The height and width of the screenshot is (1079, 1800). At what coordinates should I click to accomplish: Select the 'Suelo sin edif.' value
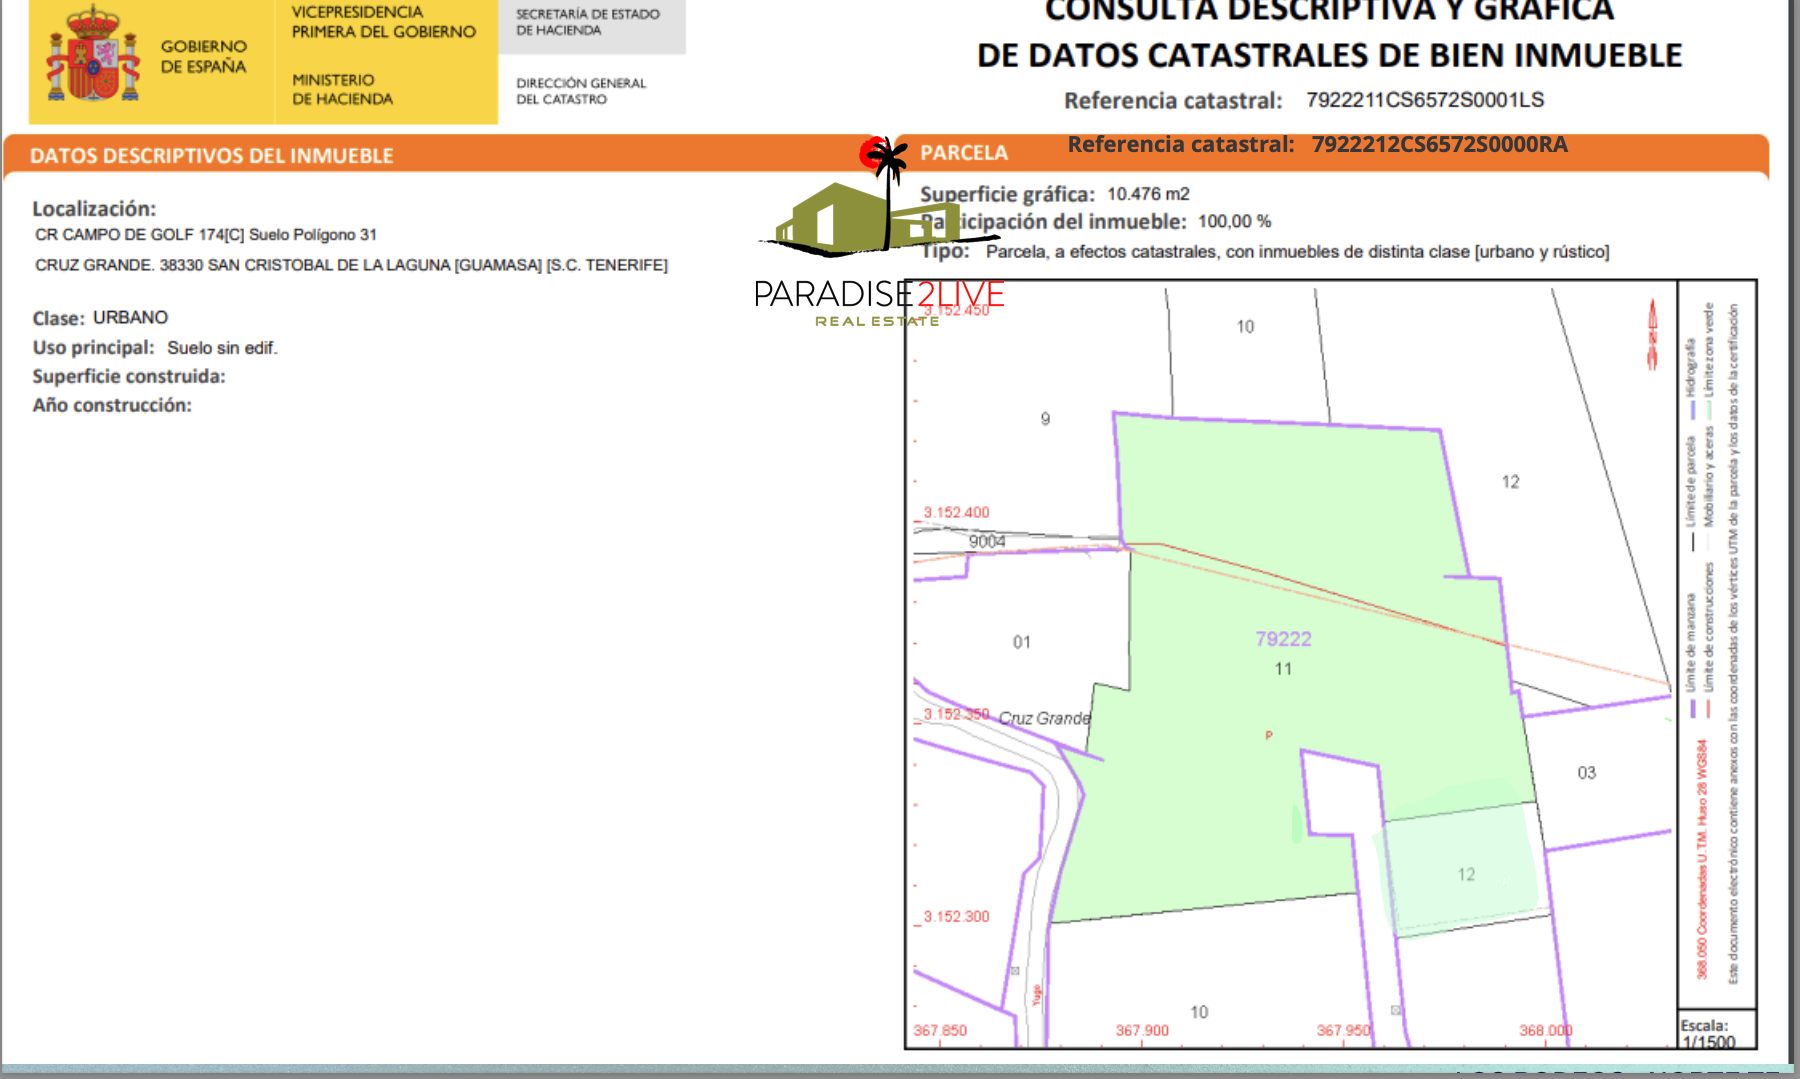click(x=222, y=348)
